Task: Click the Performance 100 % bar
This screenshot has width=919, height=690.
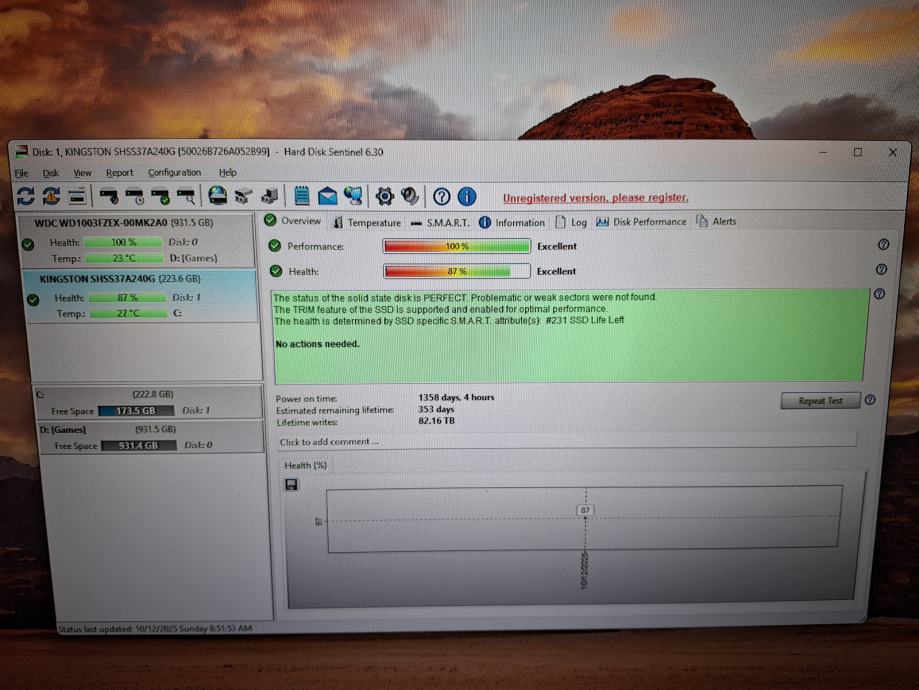Action: 457,246
